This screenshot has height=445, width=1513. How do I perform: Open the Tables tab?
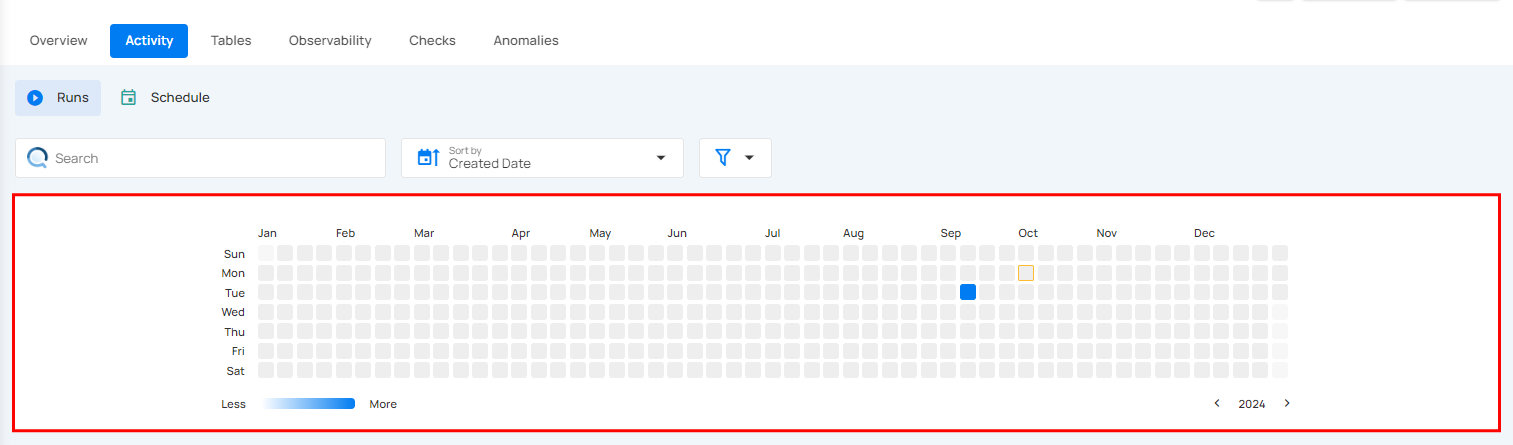click(x=231, y=41)
